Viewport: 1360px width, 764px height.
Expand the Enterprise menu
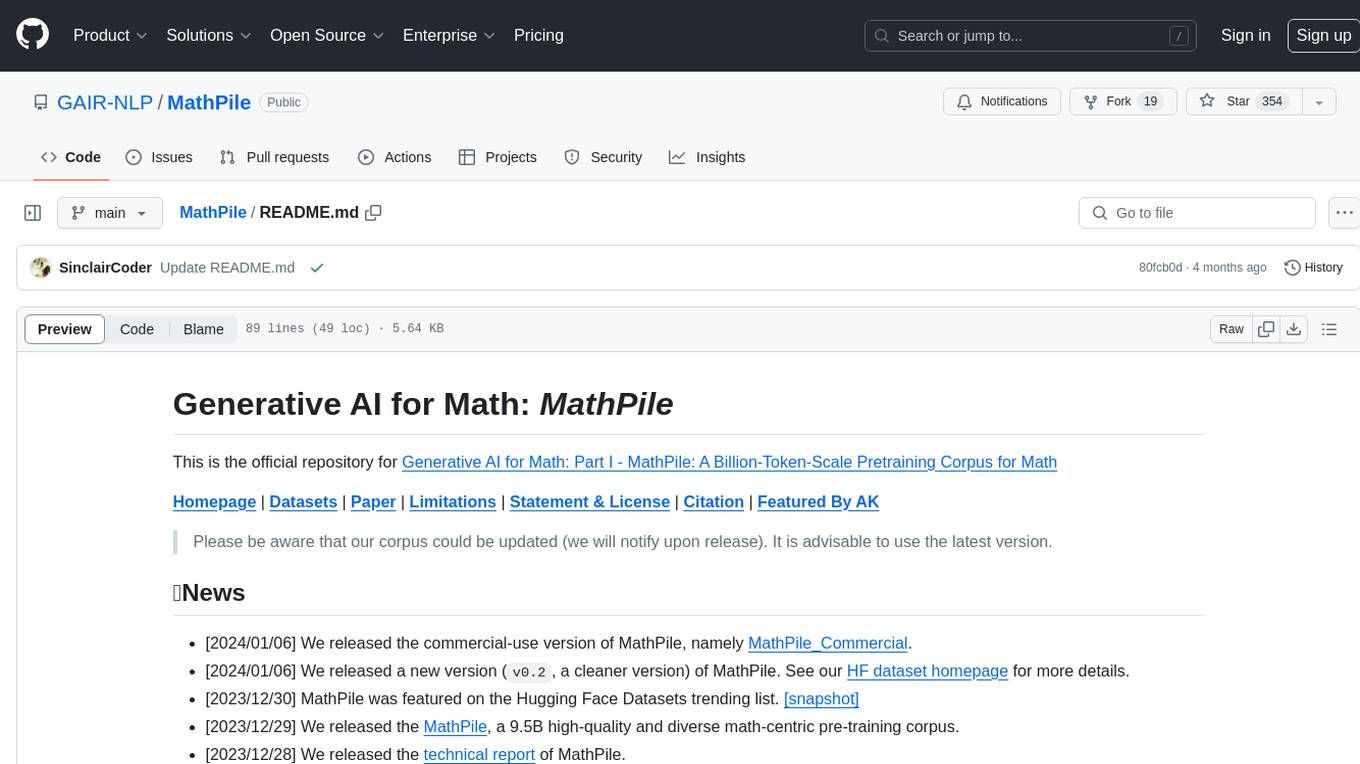click(449, 35)
